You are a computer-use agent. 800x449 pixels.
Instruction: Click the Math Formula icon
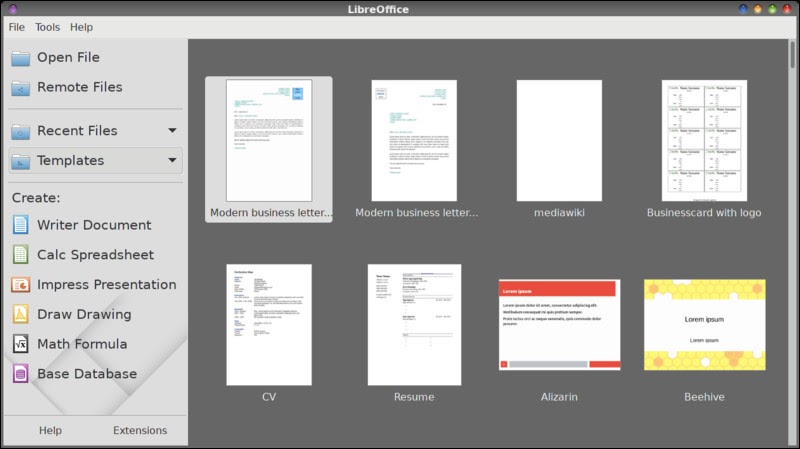click(x=20, y=344)
